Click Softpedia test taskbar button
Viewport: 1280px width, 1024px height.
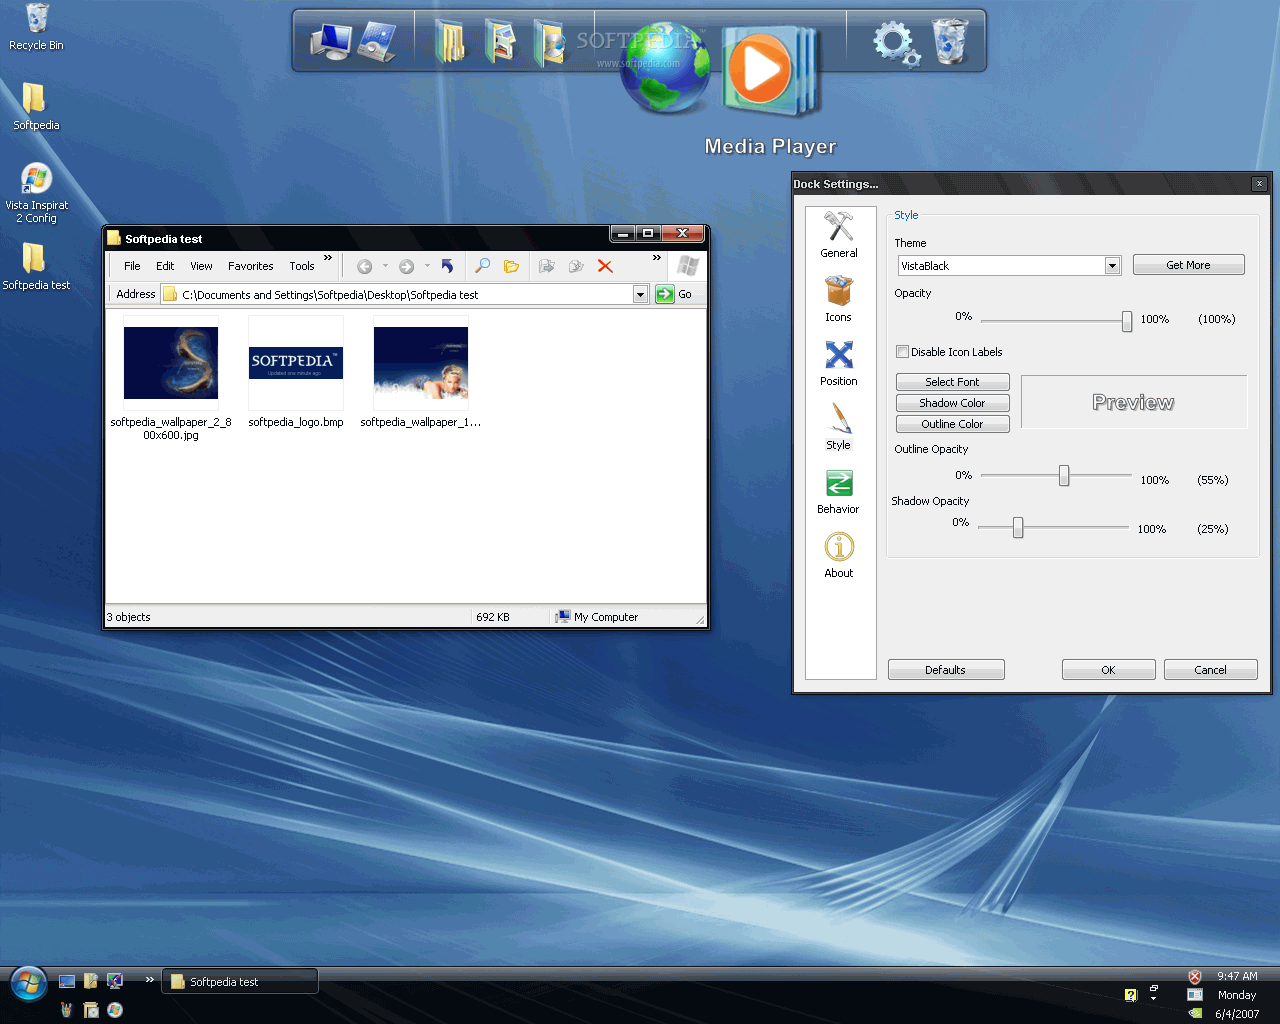click(x=240, y=981)
